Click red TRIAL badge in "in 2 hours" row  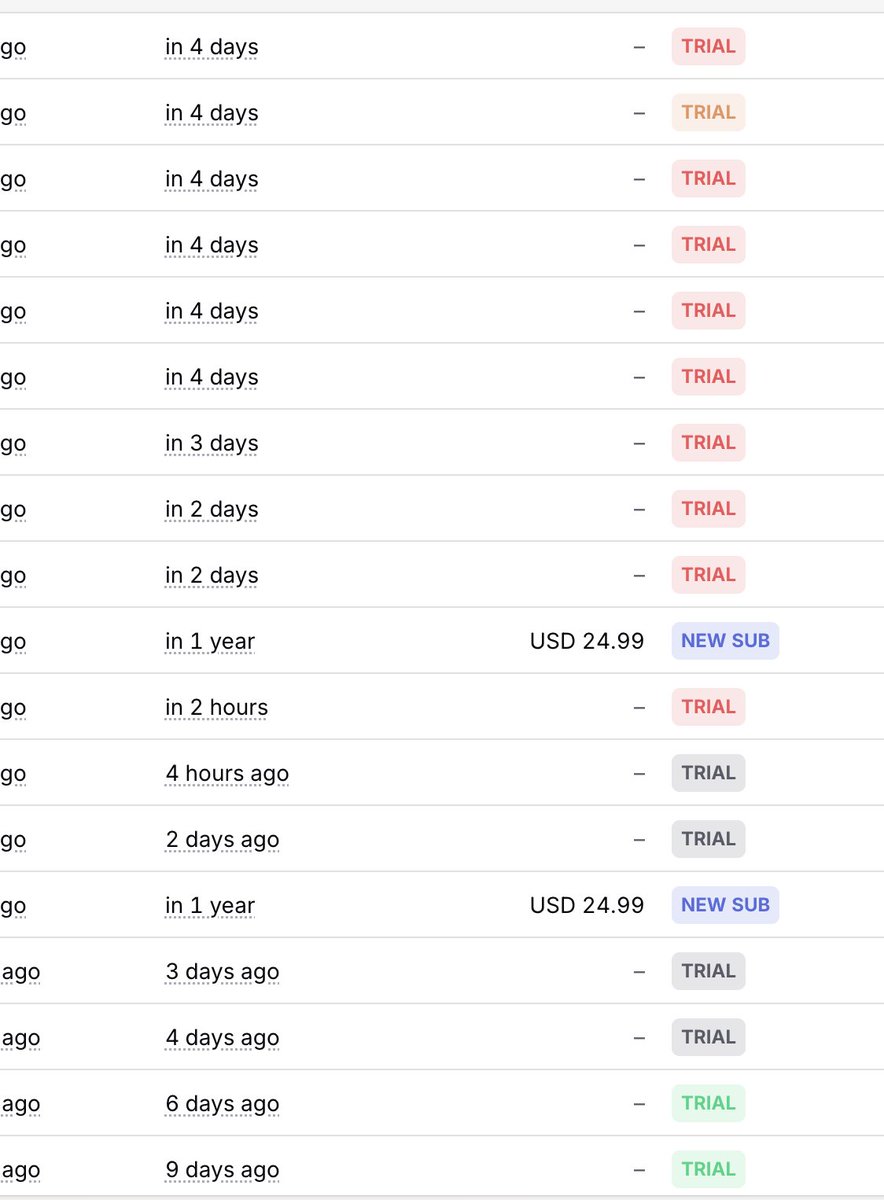pos(708,707)
